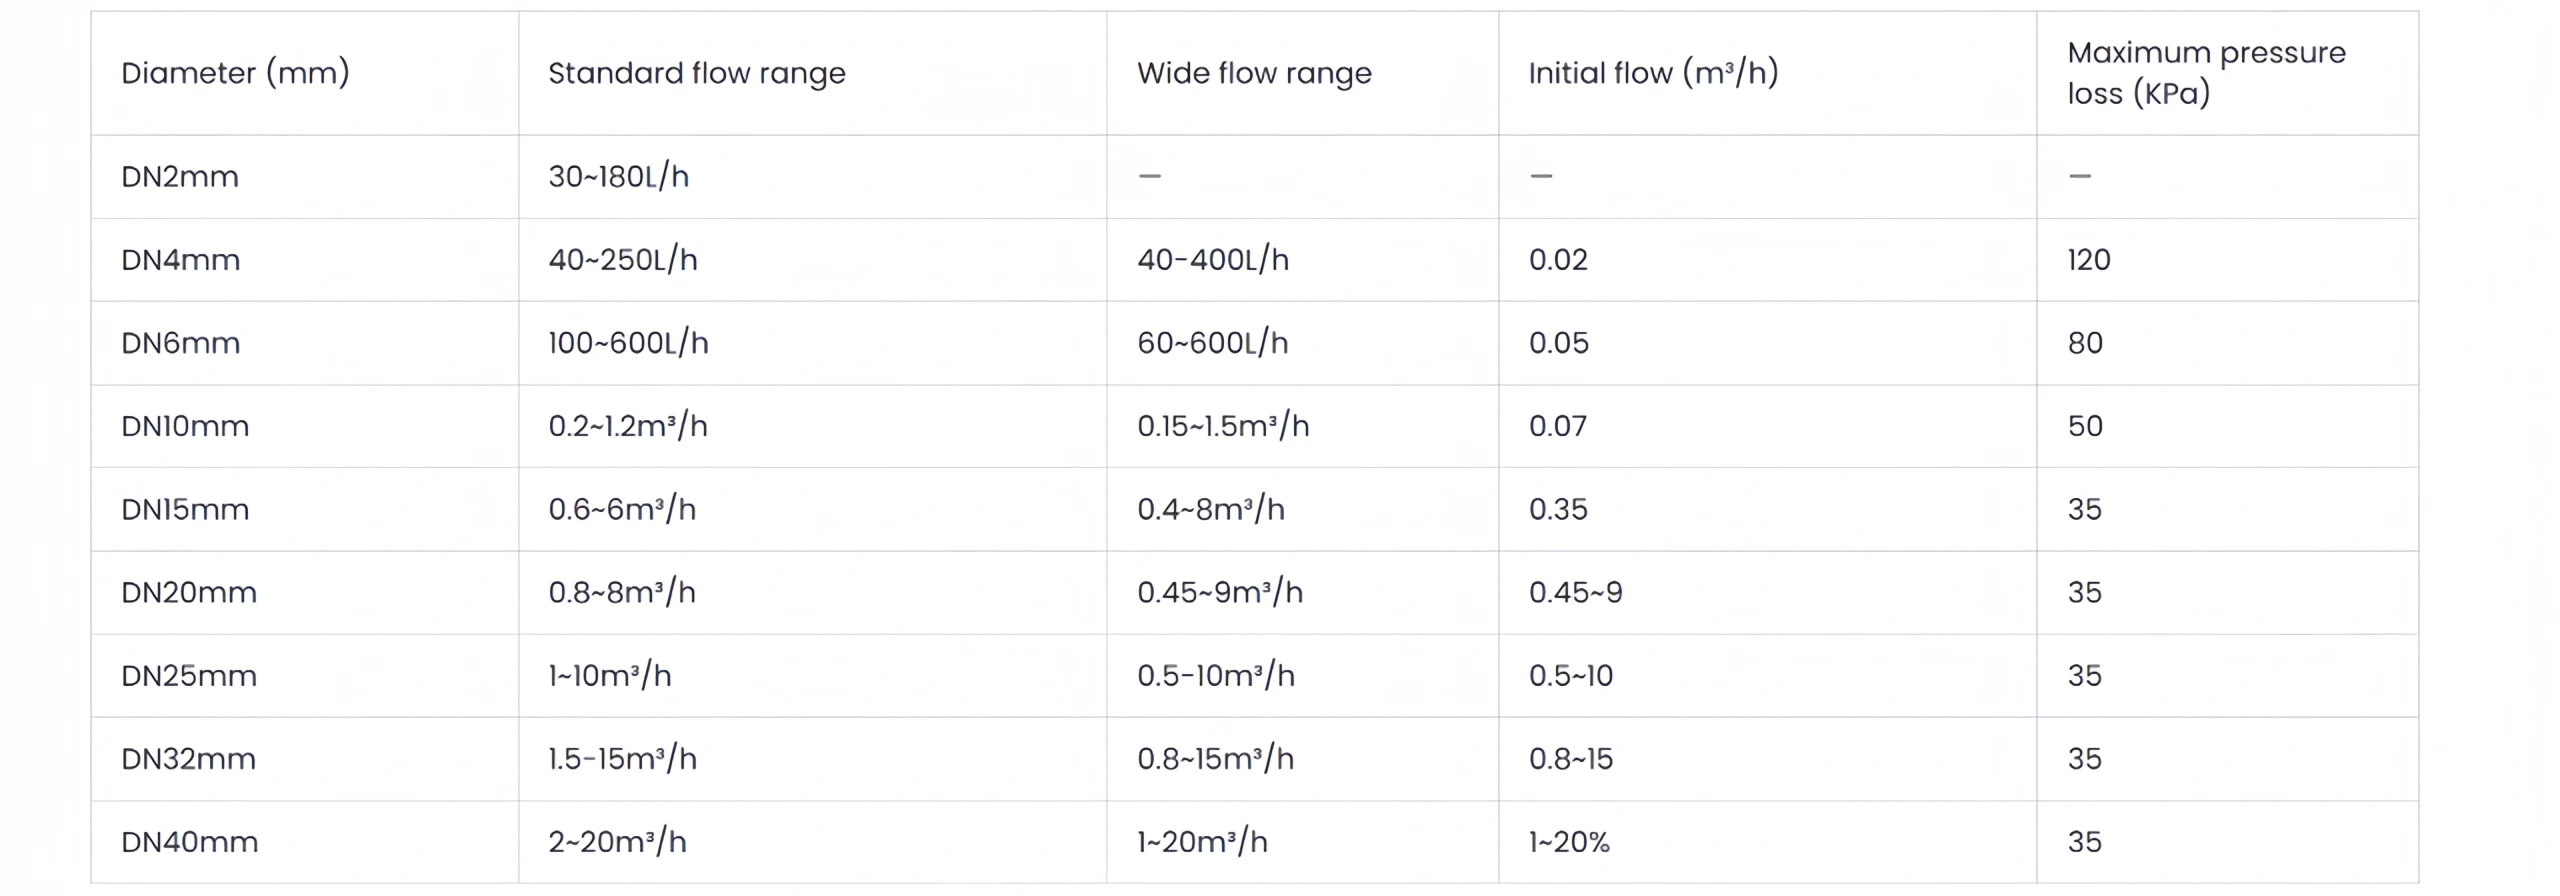The width and height of the screenshot is (2560, 896).
Task: Select the 30~180L/h standard flow cell
Action: point(618,177)
